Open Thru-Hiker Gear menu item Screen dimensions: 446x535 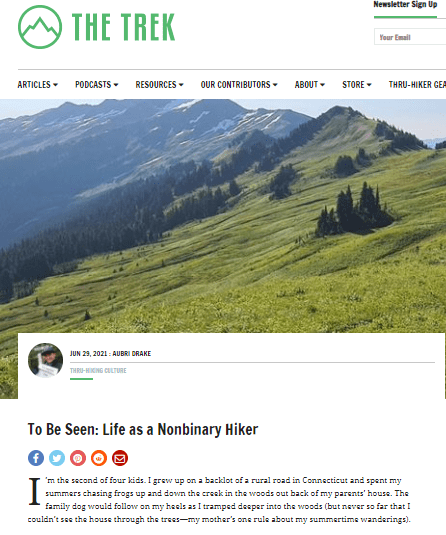417,85
